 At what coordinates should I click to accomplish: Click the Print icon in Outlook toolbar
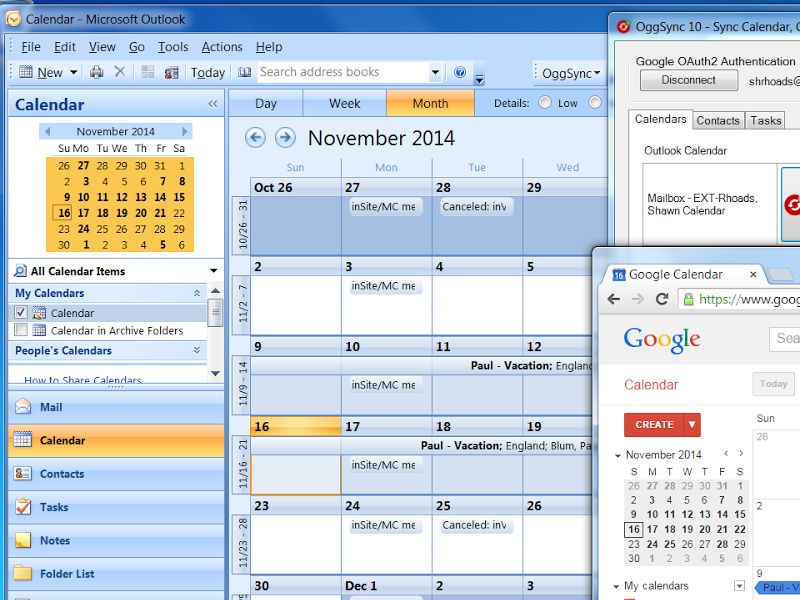(x=97, y=72)
